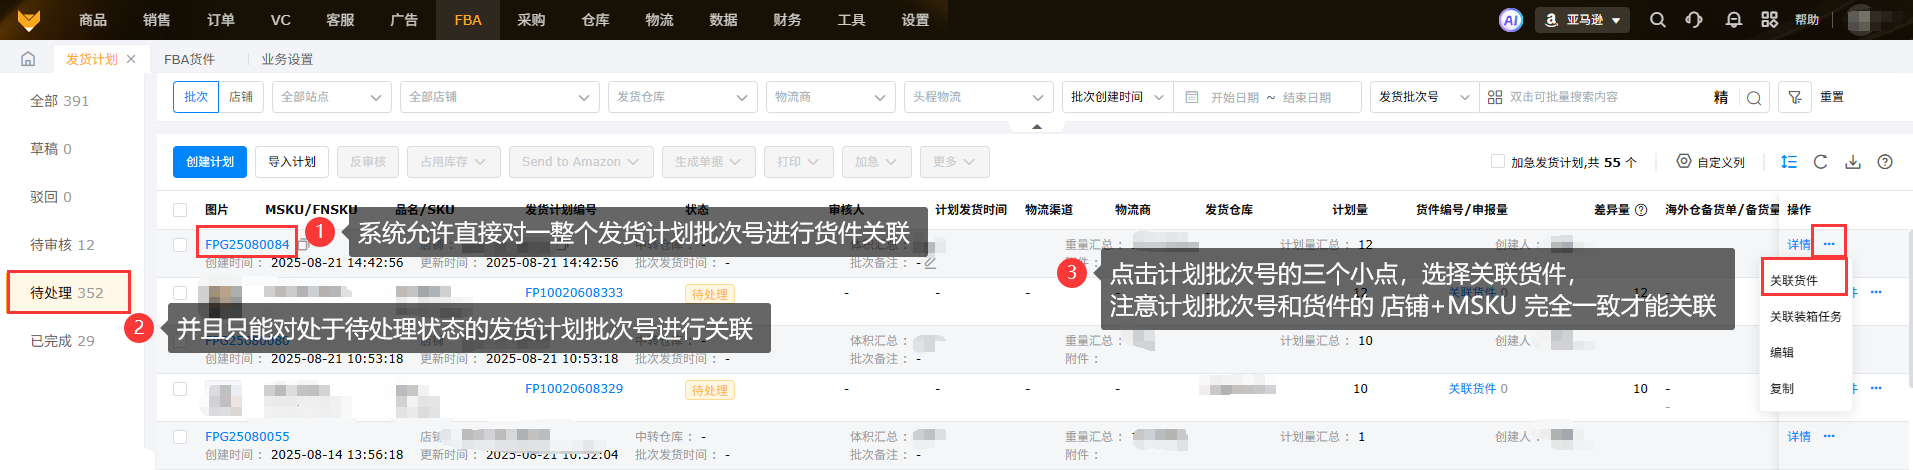Tick the checkbox for FP10020608329 row
1913x470 pixels.
[x=180, y=389]
